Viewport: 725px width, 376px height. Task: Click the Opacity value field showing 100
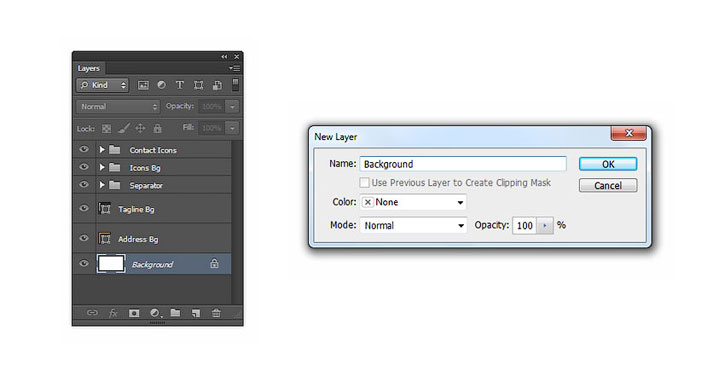524,225
